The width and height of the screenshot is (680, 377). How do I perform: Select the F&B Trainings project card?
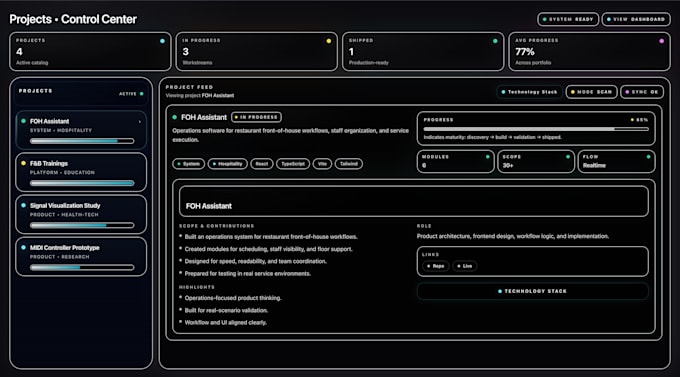tap(81, 172)
